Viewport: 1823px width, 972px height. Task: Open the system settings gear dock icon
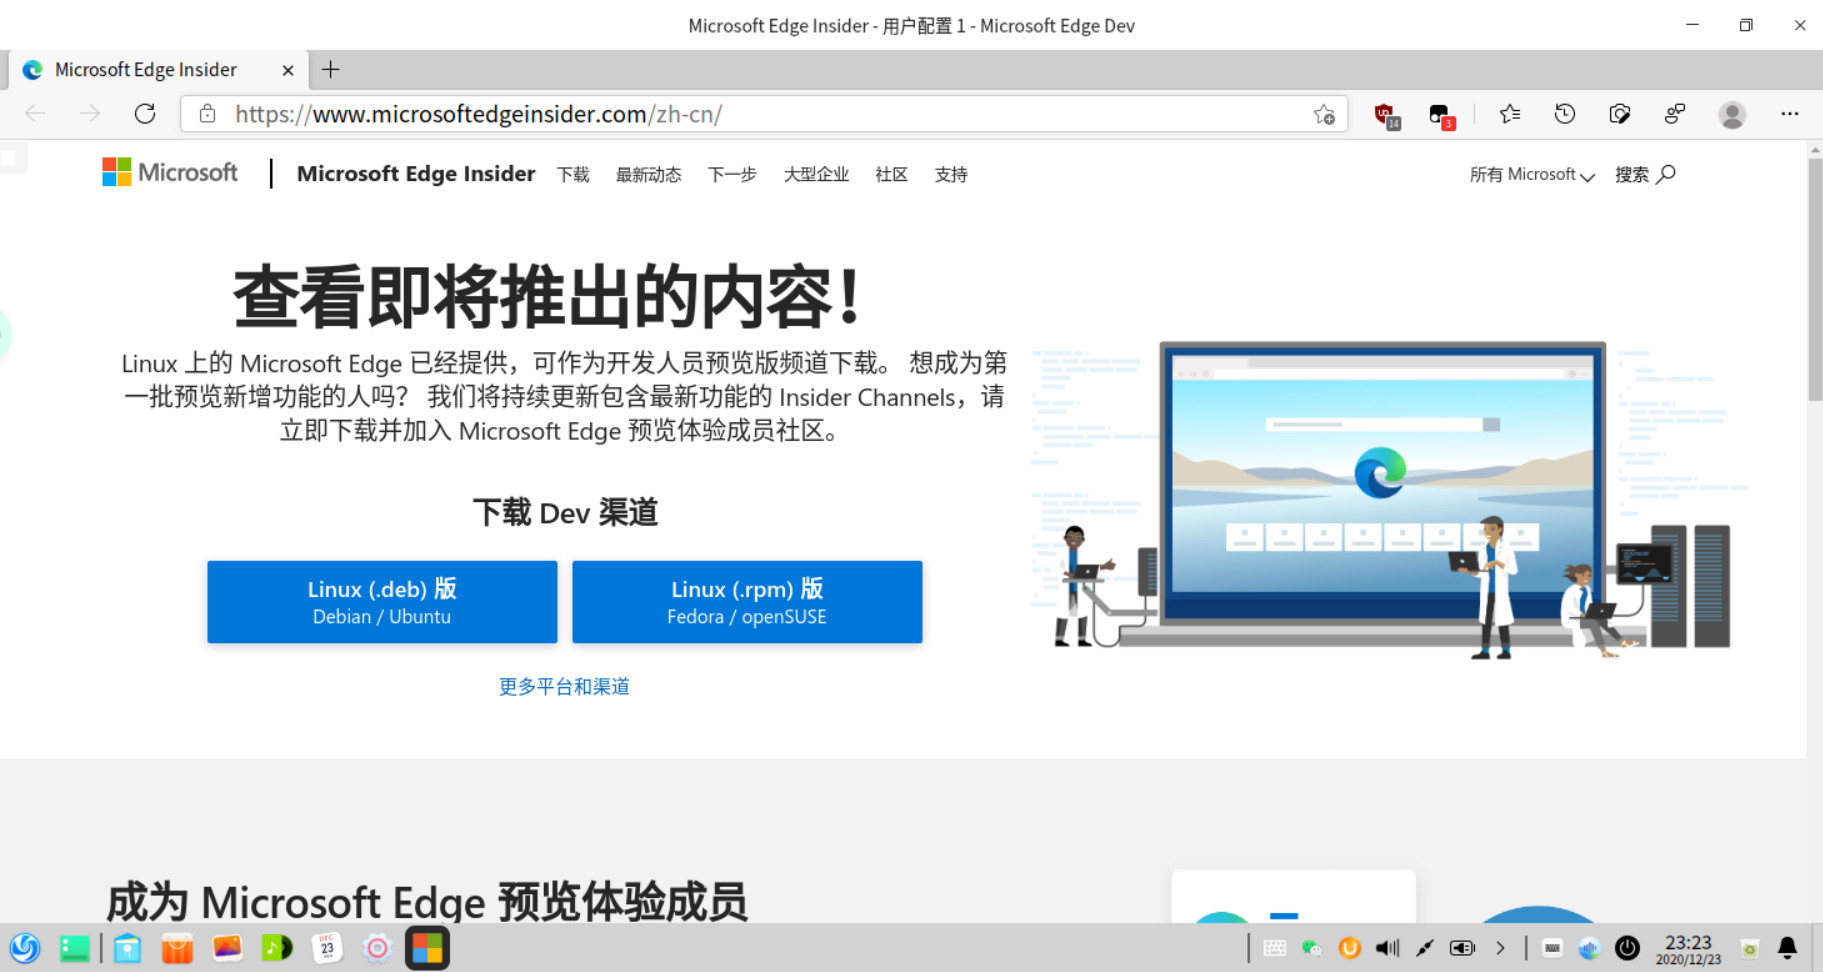point(377,948)
